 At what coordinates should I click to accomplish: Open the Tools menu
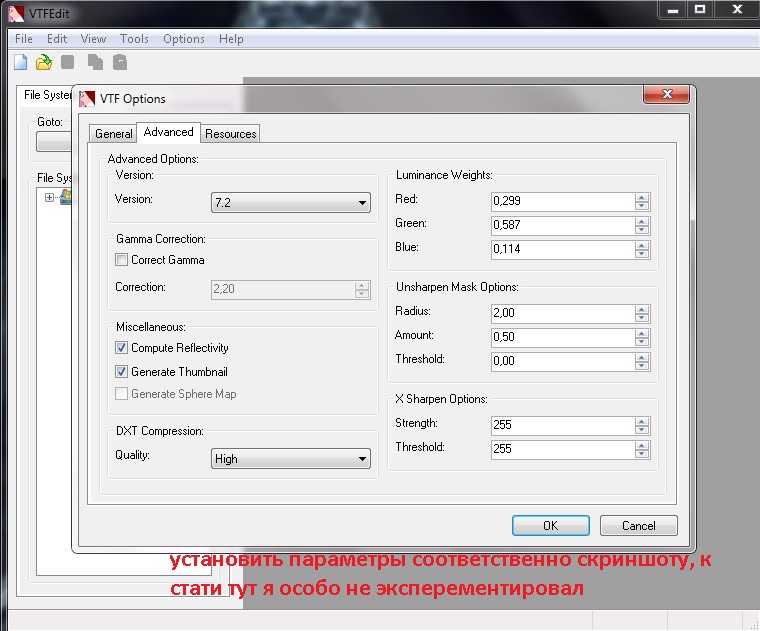tap(134, 39)
